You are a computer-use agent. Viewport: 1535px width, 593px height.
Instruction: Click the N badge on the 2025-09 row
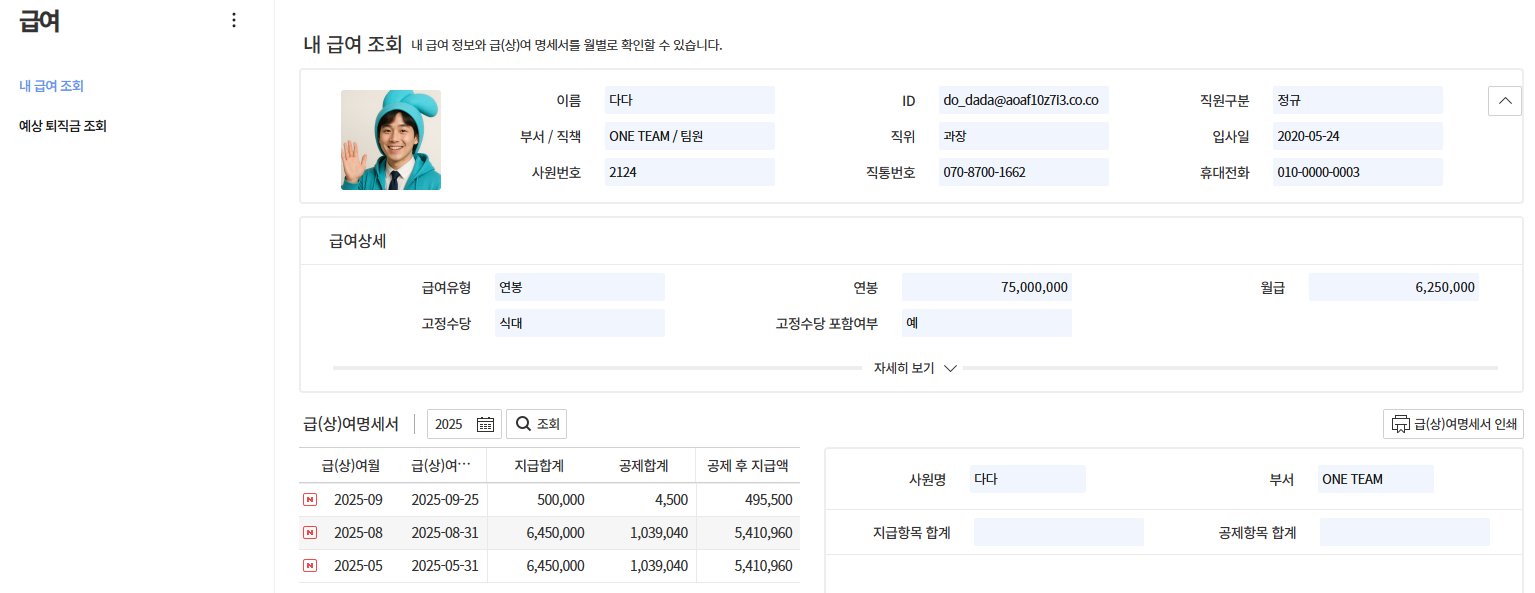point(311,499)
